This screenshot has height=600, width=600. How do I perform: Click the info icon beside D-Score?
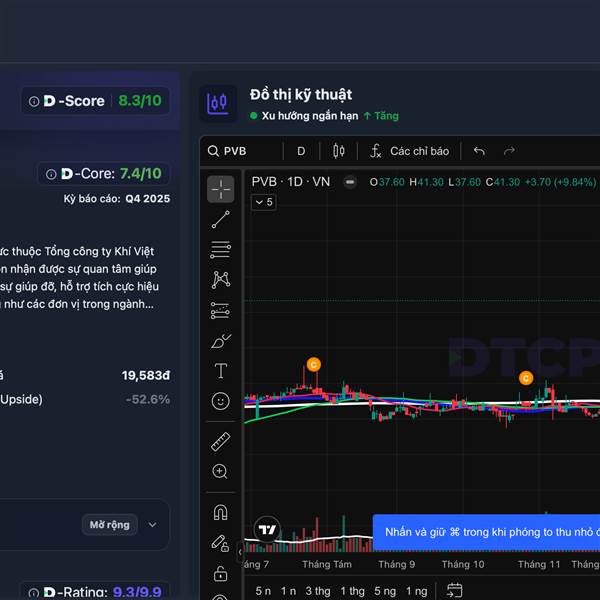(x=34, y=101)
